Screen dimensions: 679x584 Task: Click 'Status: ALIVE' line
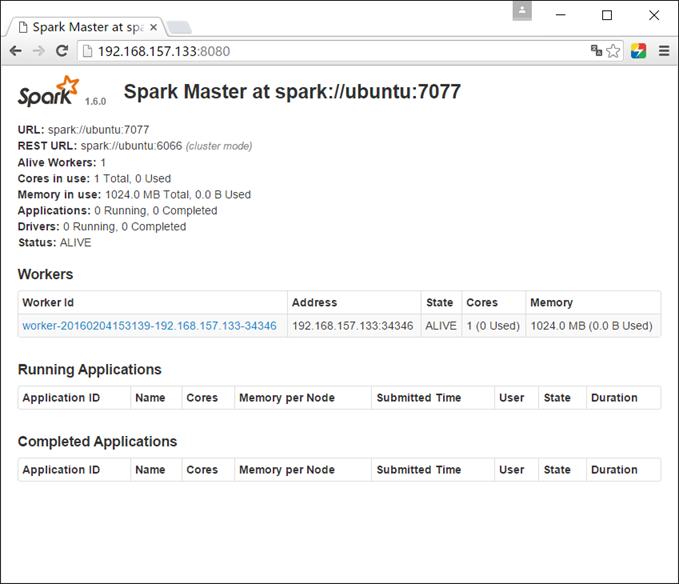(55, 242)
